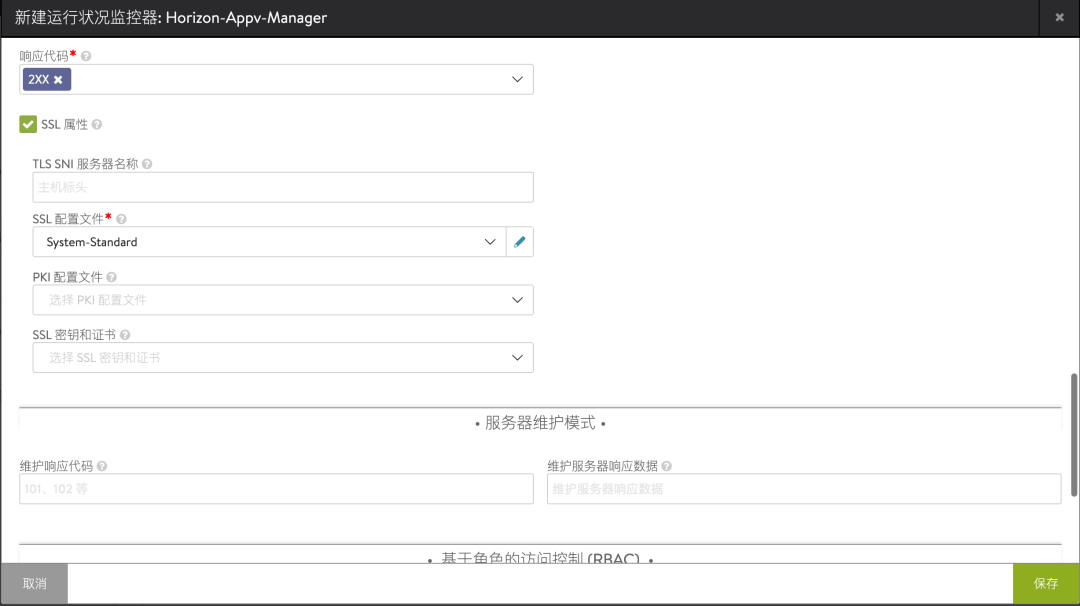Open help icon next to 维护服务器响应数据
This screenshot has height=606, width=1080.
point(667,466)
